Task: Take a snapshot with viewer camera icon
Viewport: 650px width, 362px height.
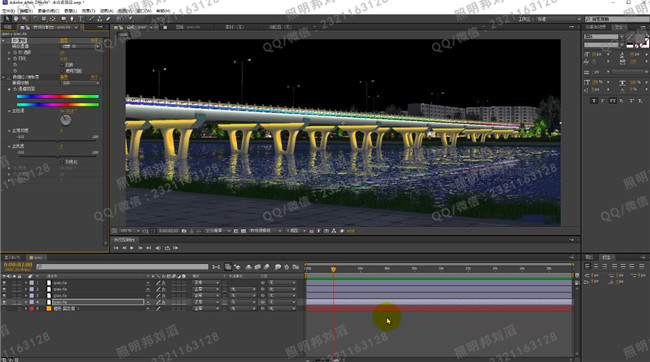Action: 184,231
